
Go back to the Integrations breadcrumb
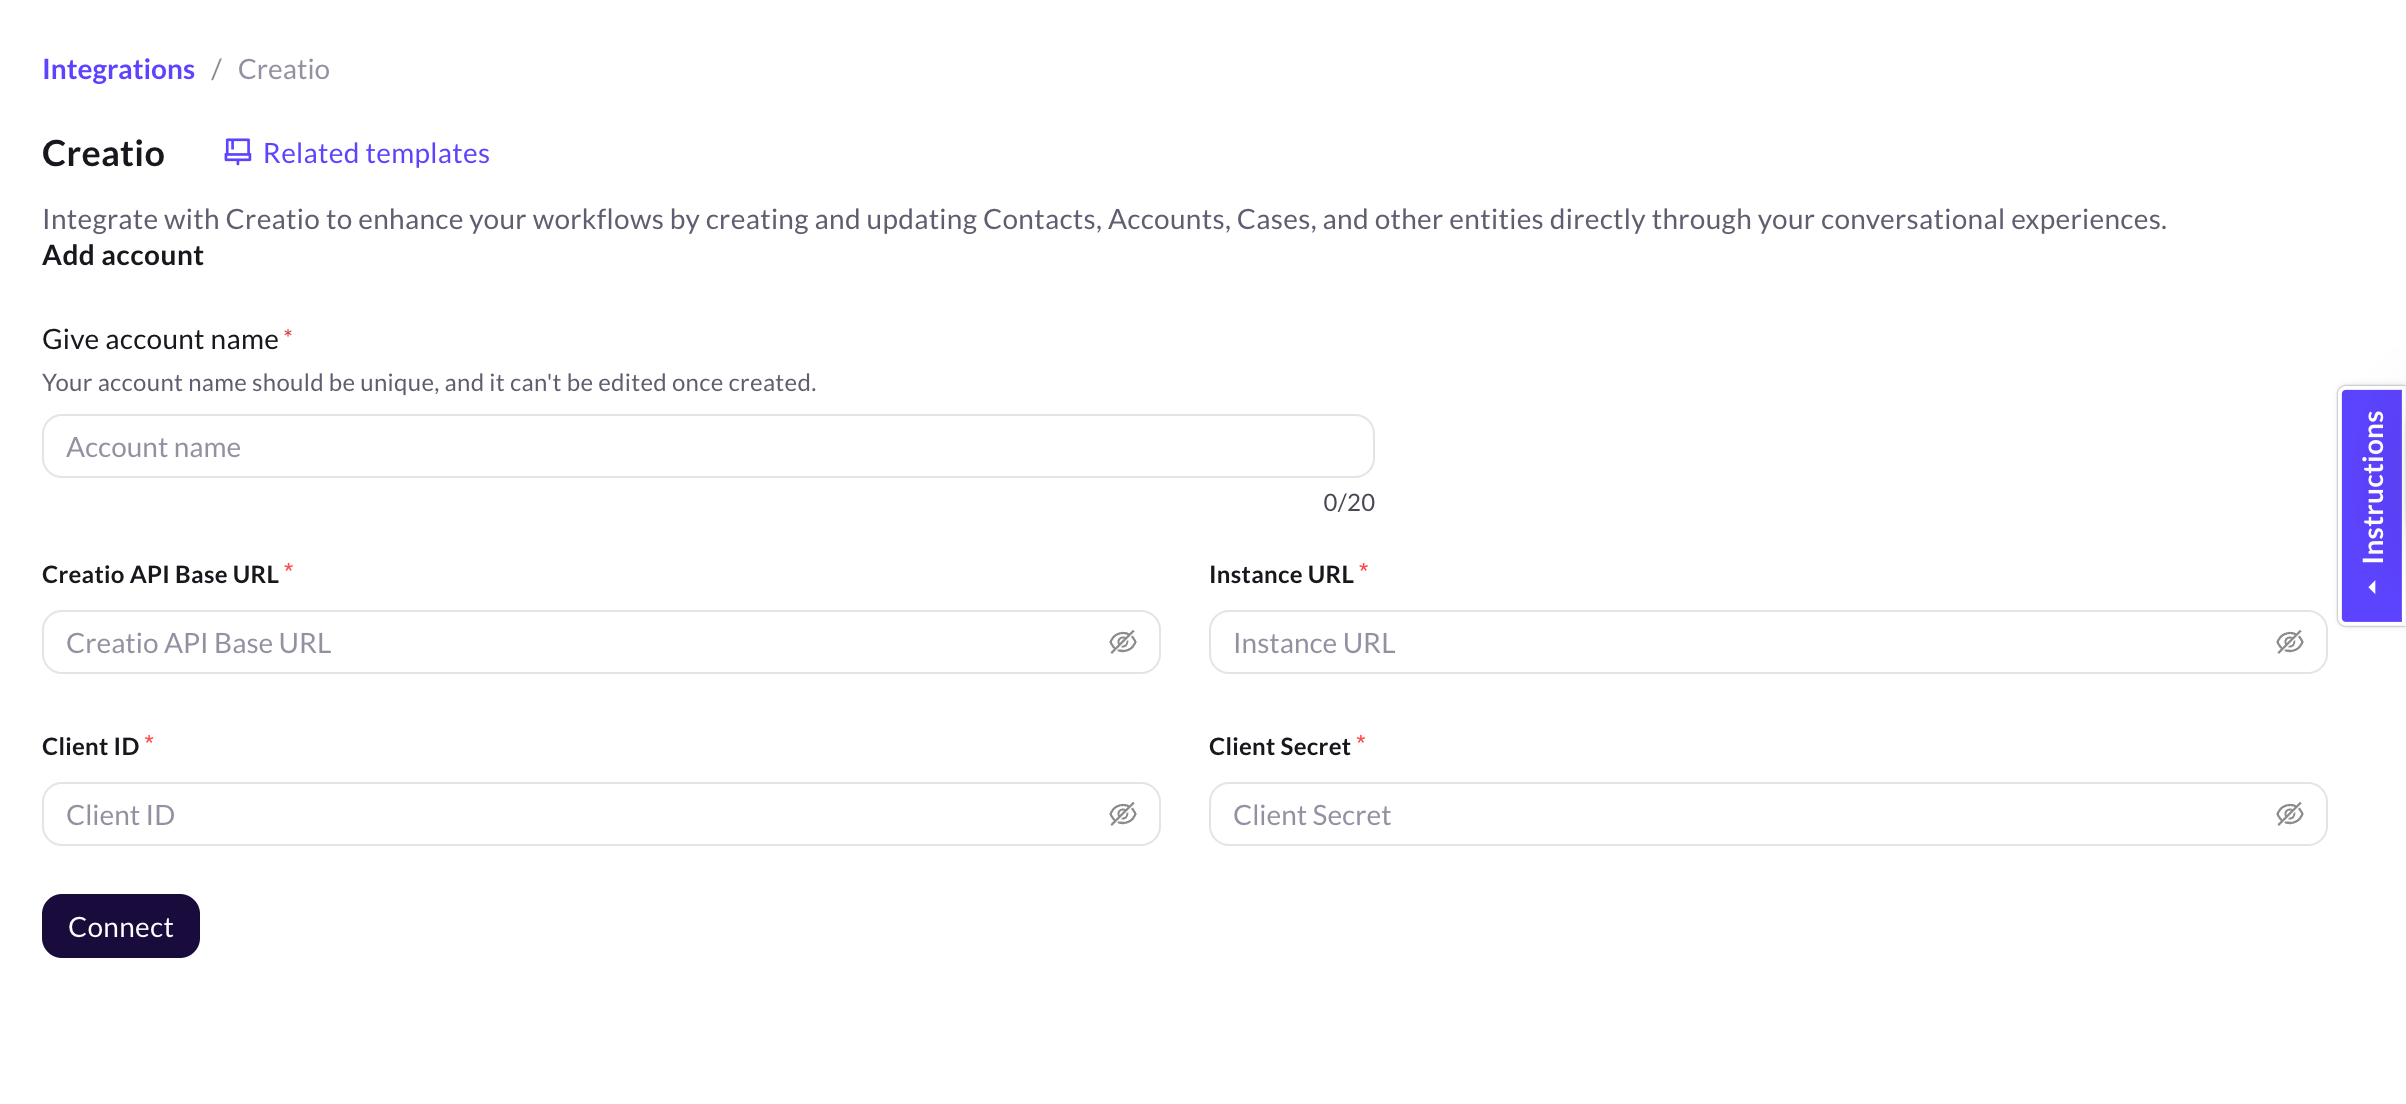point(118,69)
